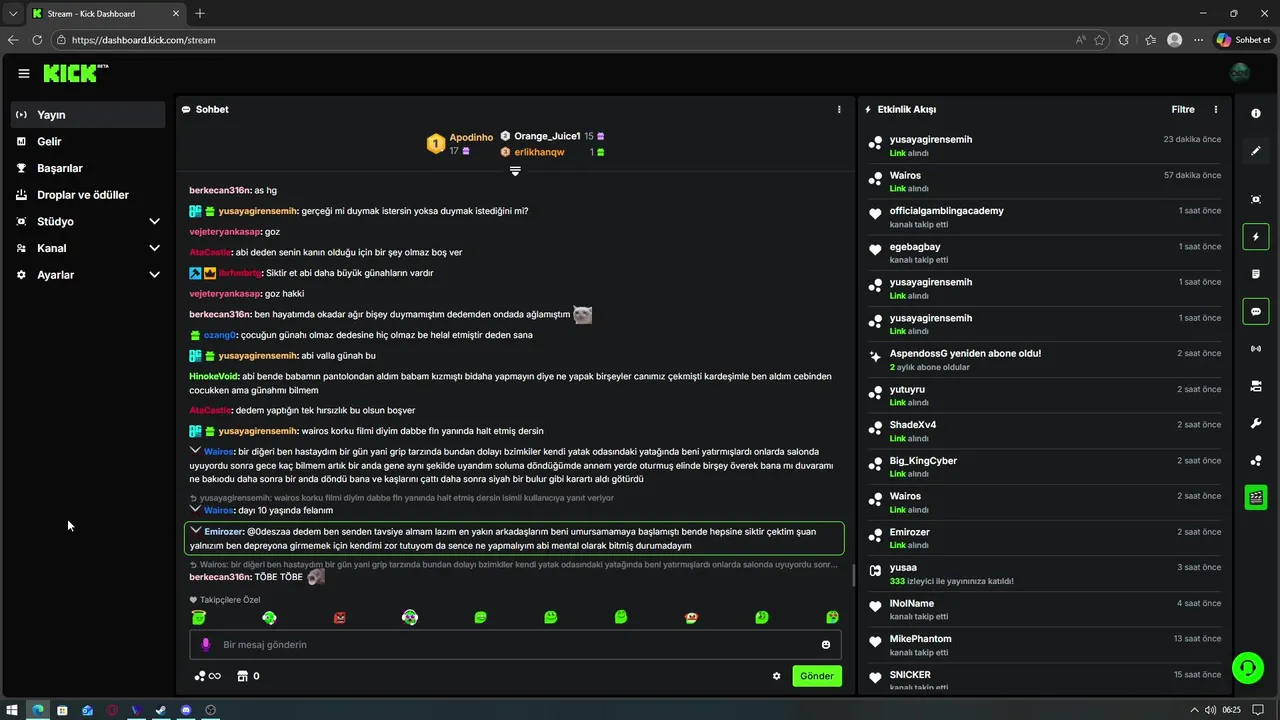Click the green clapperboard clip icon

tap(1256, 497)
